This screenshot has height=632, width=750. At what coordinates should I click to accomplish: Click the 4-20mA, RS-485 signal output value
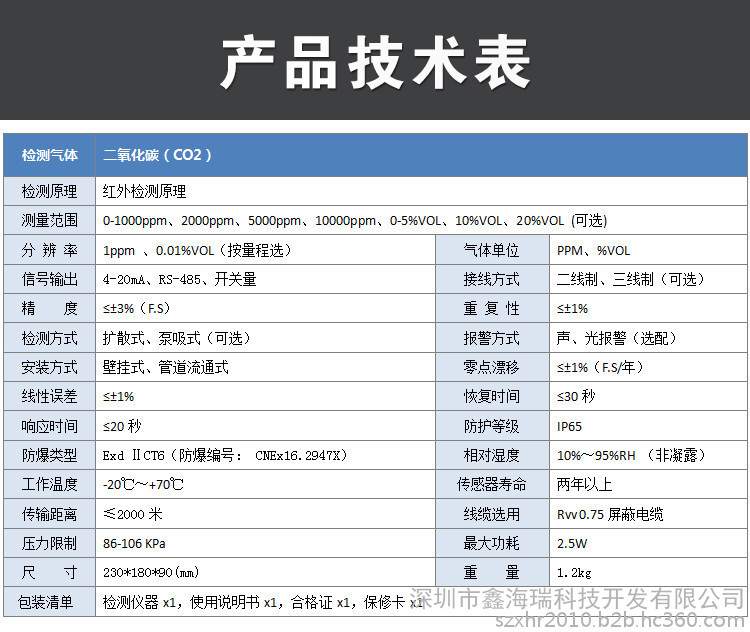tap(180, 280)
